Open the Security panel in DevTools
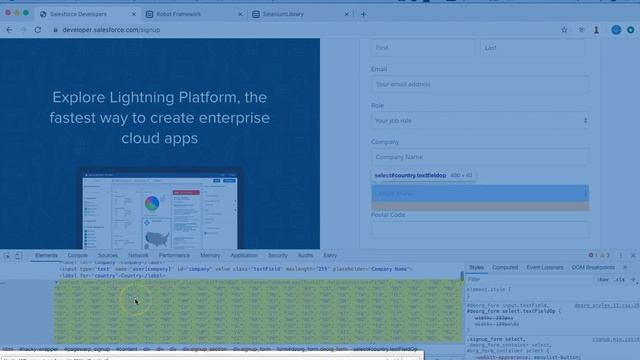640x360 pixels. [x=278, y=256]
